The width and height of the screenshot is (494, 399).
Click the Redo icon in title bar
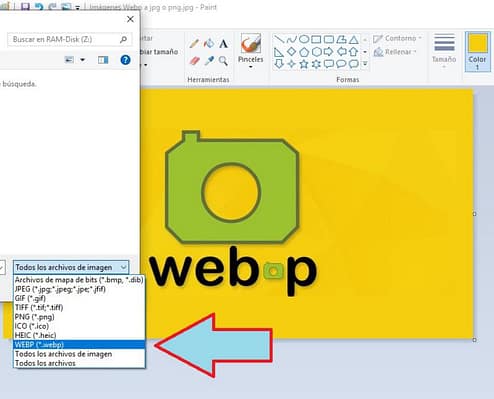(53, 7)
